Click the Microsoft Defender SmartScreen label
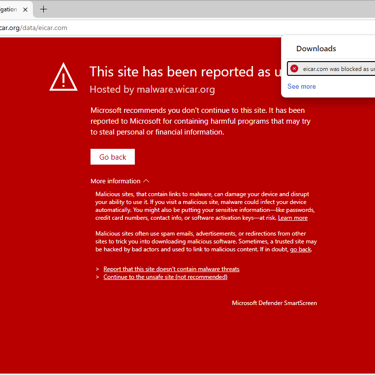Image resolution: width=375 pixels, height=375 pixels. tap(274, 303)
